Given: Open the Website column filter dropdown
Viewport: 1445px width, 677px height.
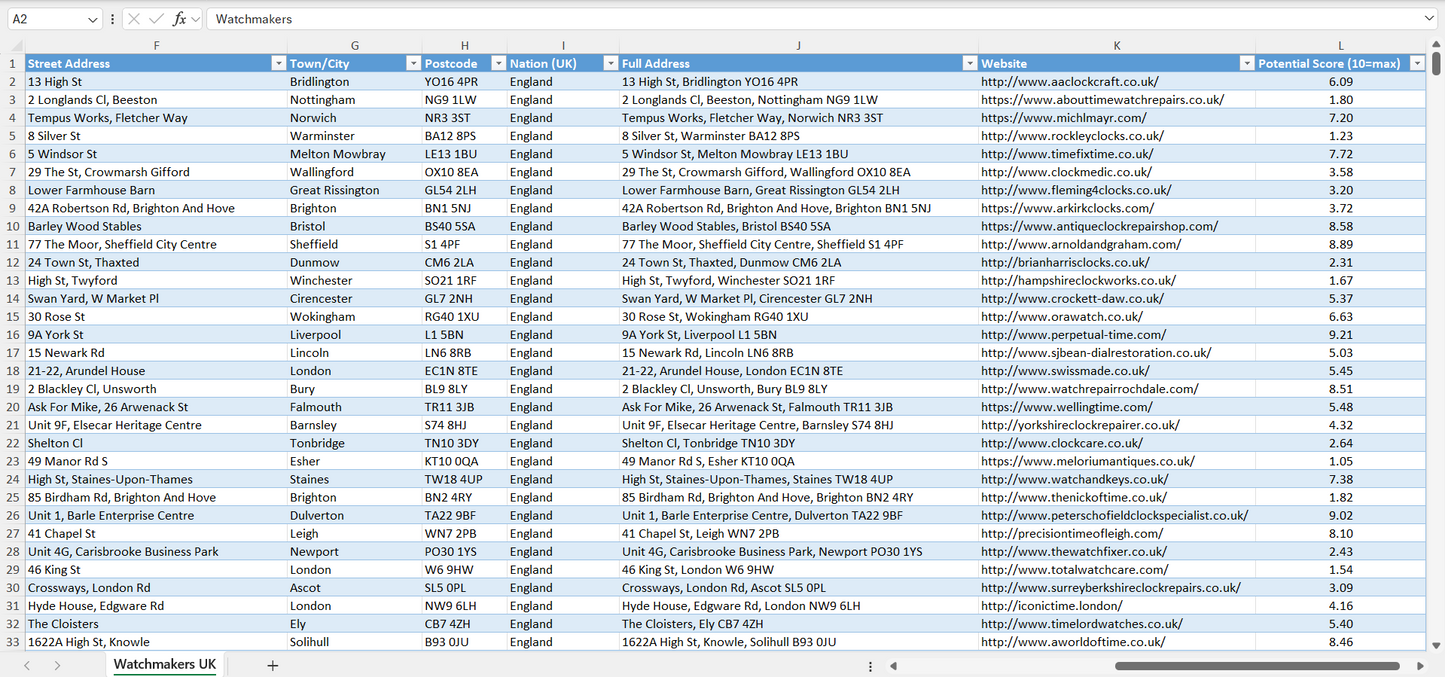Looking at the screenshot, I should point(1247,63).
